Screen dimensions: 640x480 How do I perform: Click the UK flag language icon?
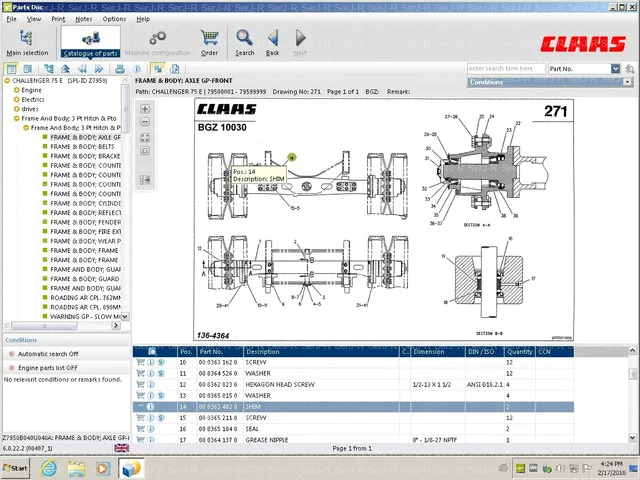(122, 448)
